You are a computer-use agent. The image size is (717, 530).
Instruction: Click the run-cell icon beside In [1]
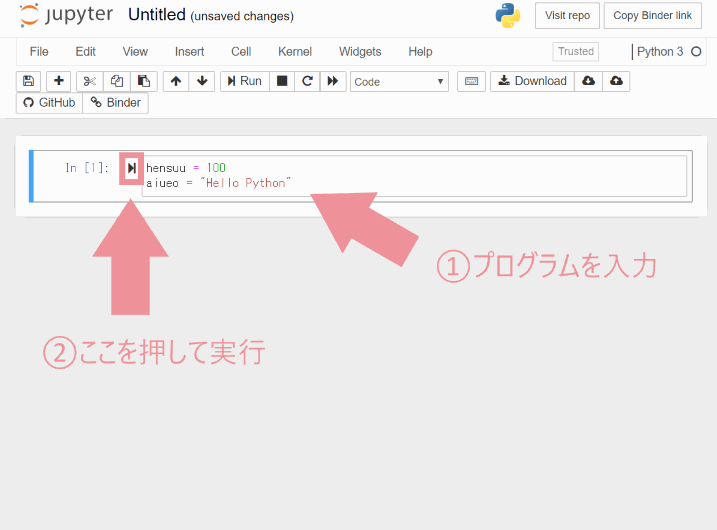pyautogui.click(x=131, y=169)
